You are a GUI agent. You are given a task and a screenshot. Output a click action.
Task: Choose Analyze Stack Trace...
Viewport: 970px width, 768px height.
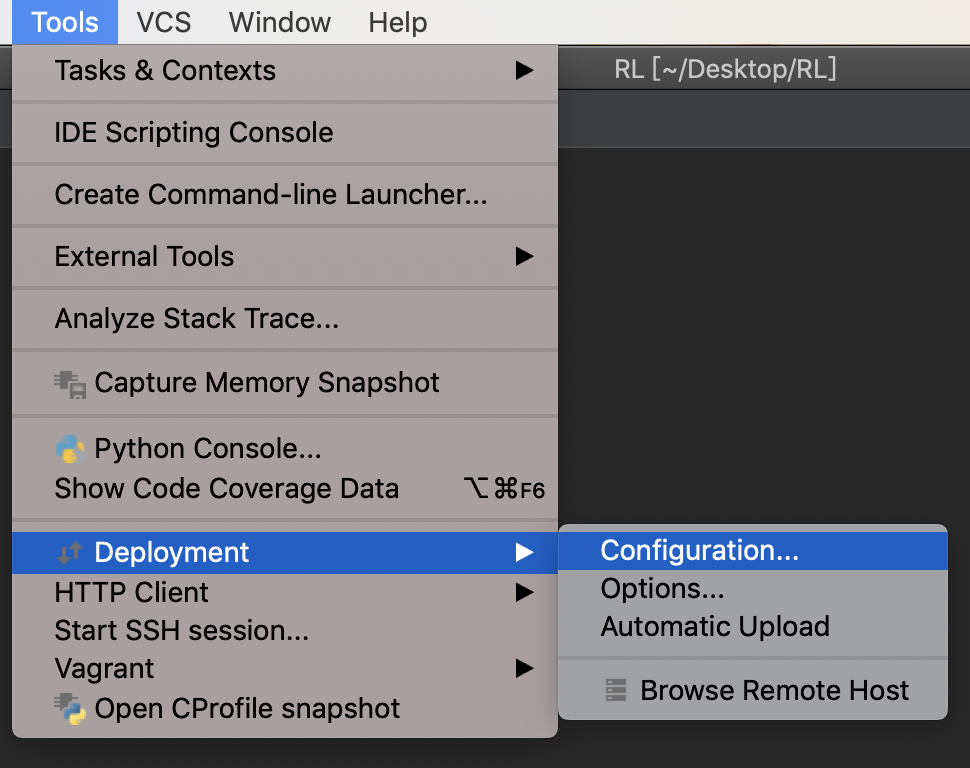[x=285, y=319]
